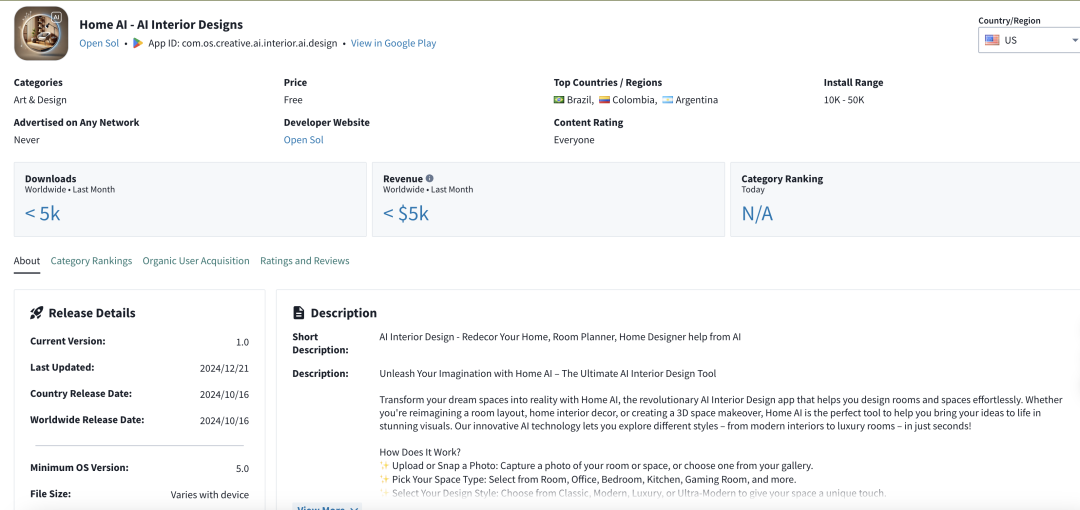This screenshot has height=510, width=1080.
Task: Click the Argentina country name
Action: pyautogui.click(x=696, y=100)
